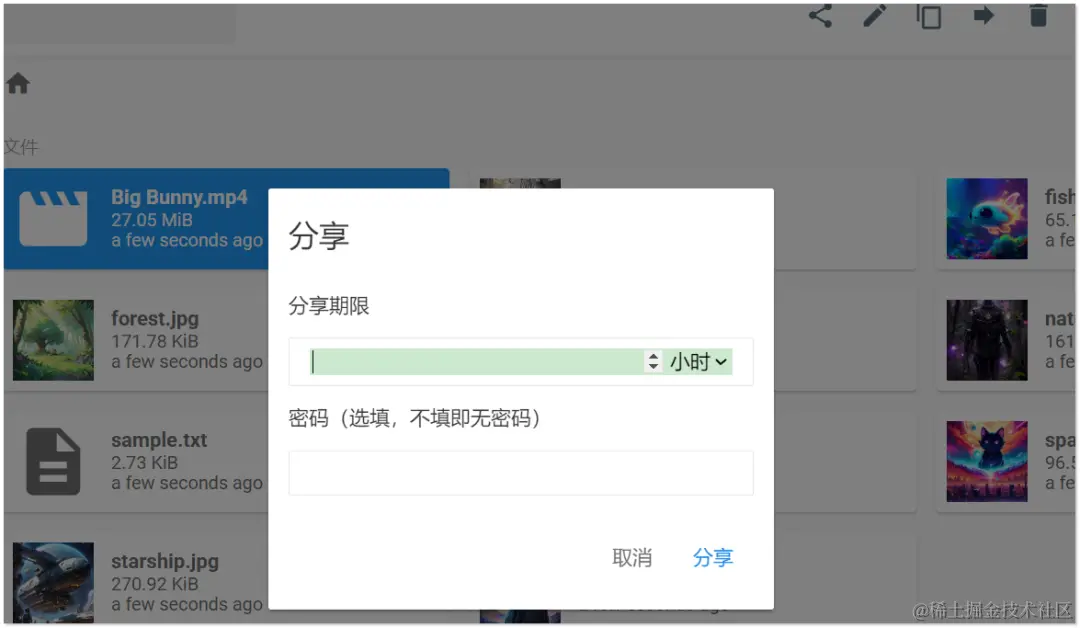Click the document icon on sample.txt
Screen dimensions: 1080x628
52,461
